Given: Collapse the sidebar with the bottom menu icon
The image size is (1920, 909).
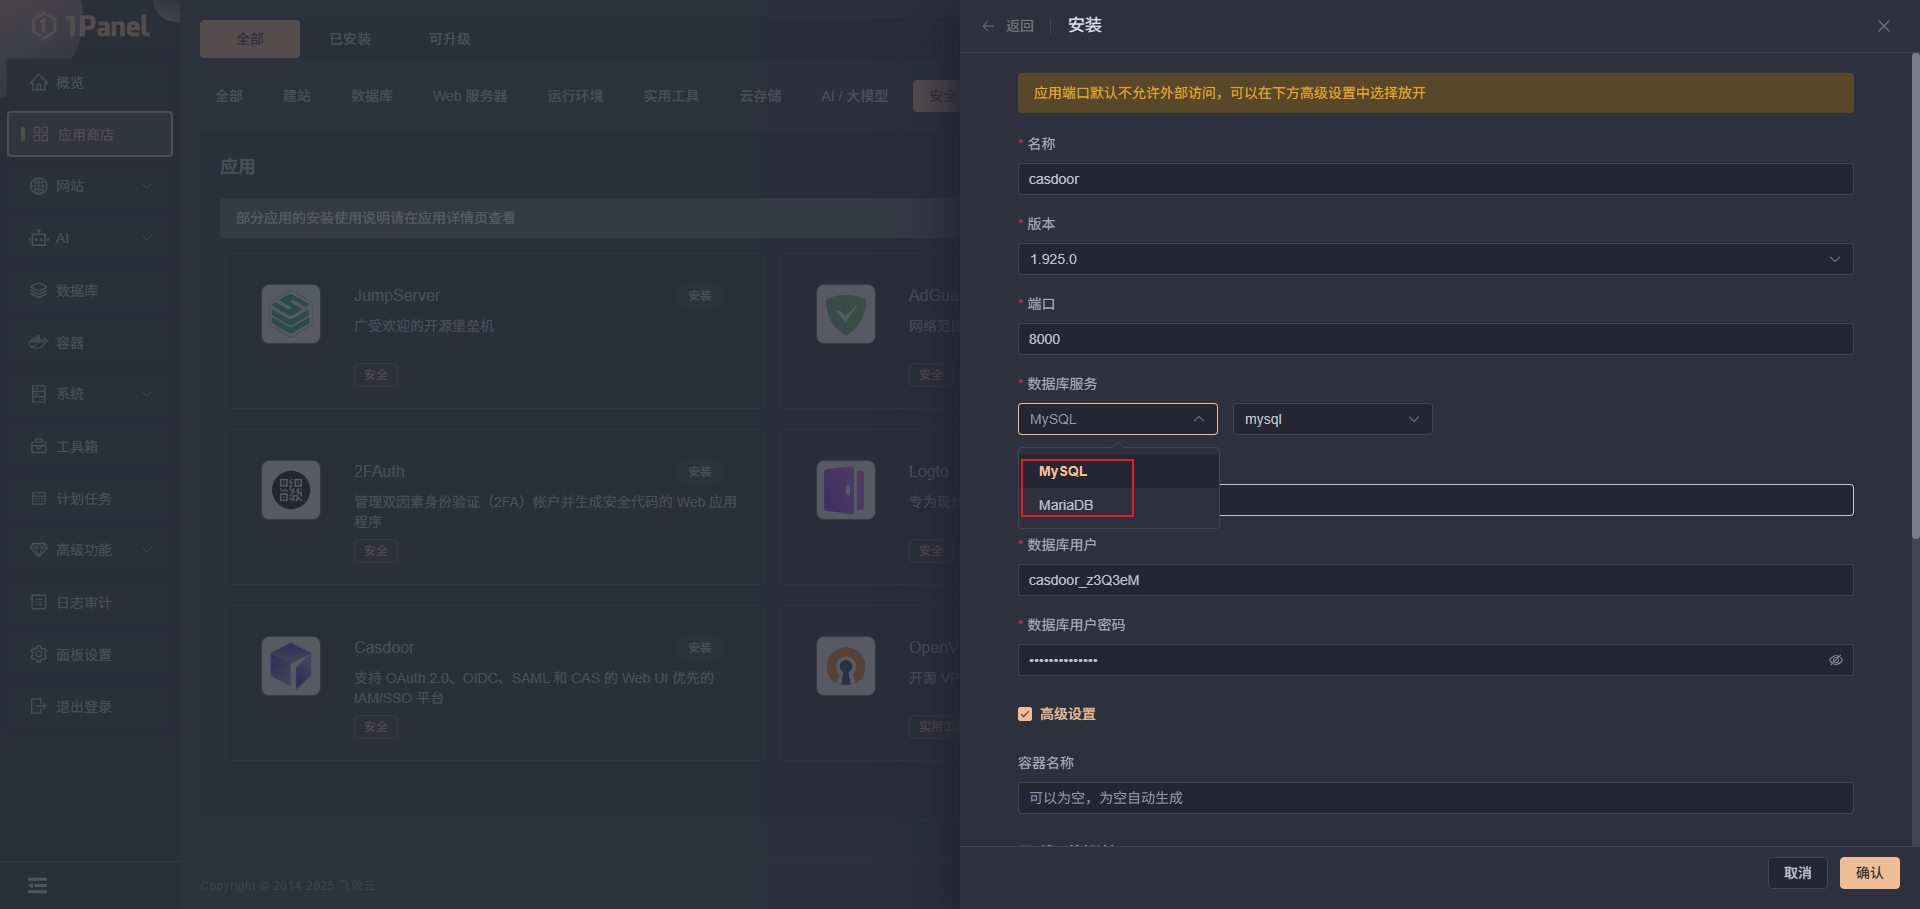Looking at the screenshot, I should pyautogui.click(x=37, y=885).
